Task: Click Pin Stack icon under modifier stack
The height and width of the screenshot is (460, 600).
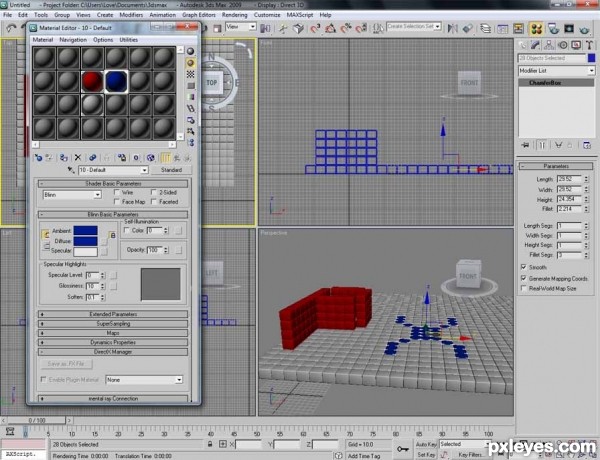Action: click(x=525, y=145)
